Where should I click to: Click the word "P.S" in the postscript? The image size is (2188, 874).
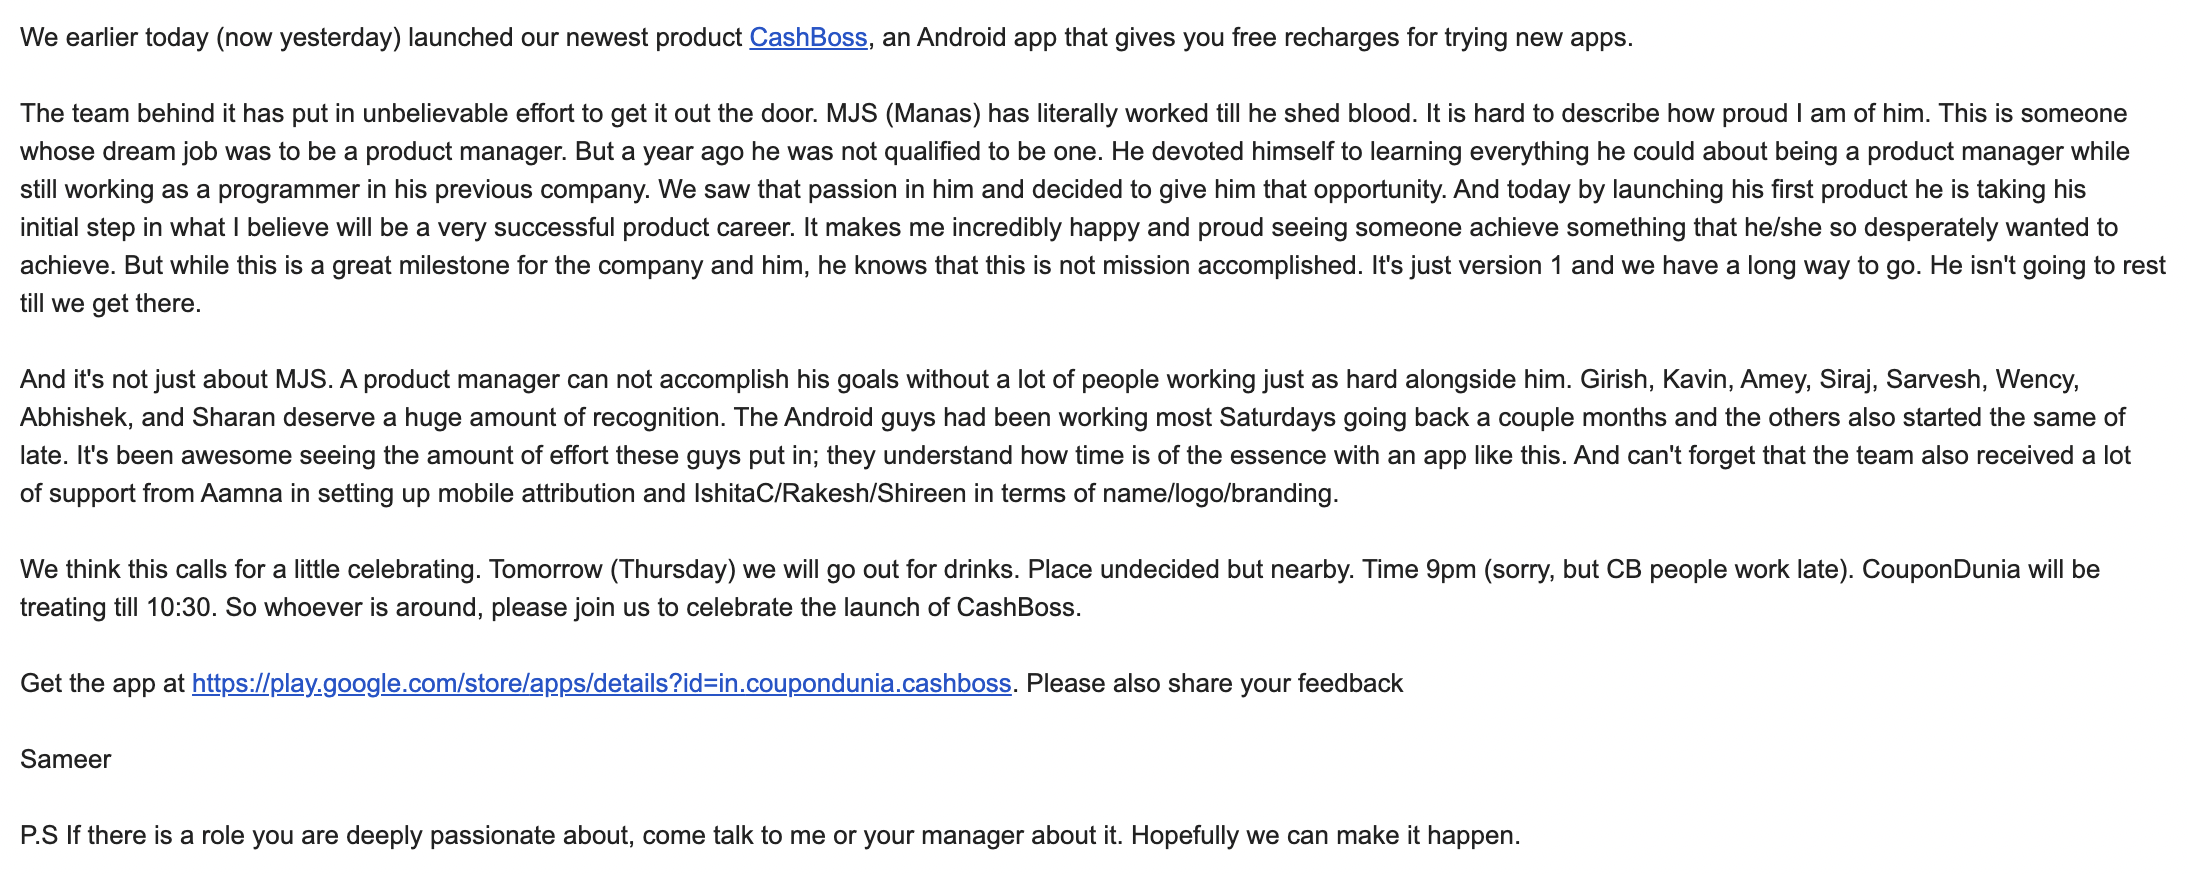click(39, 836)
